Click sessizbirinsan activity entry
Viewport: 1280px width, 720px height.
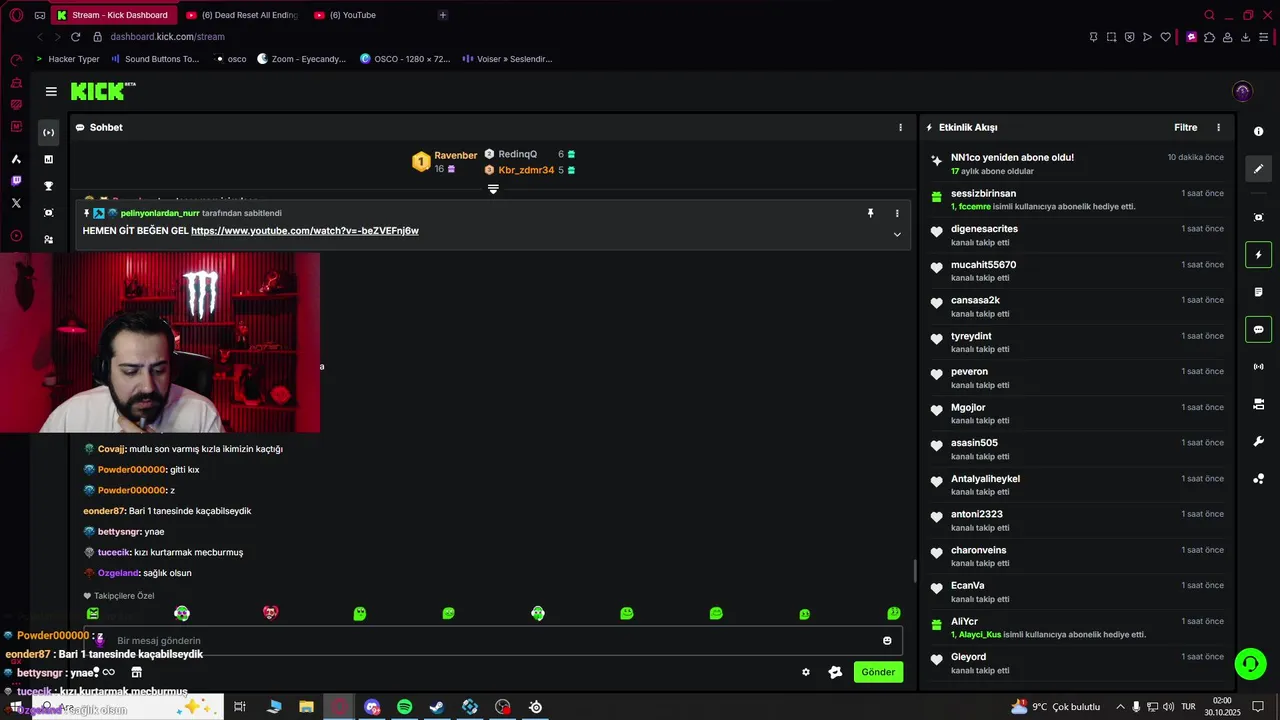(1077, 200)
